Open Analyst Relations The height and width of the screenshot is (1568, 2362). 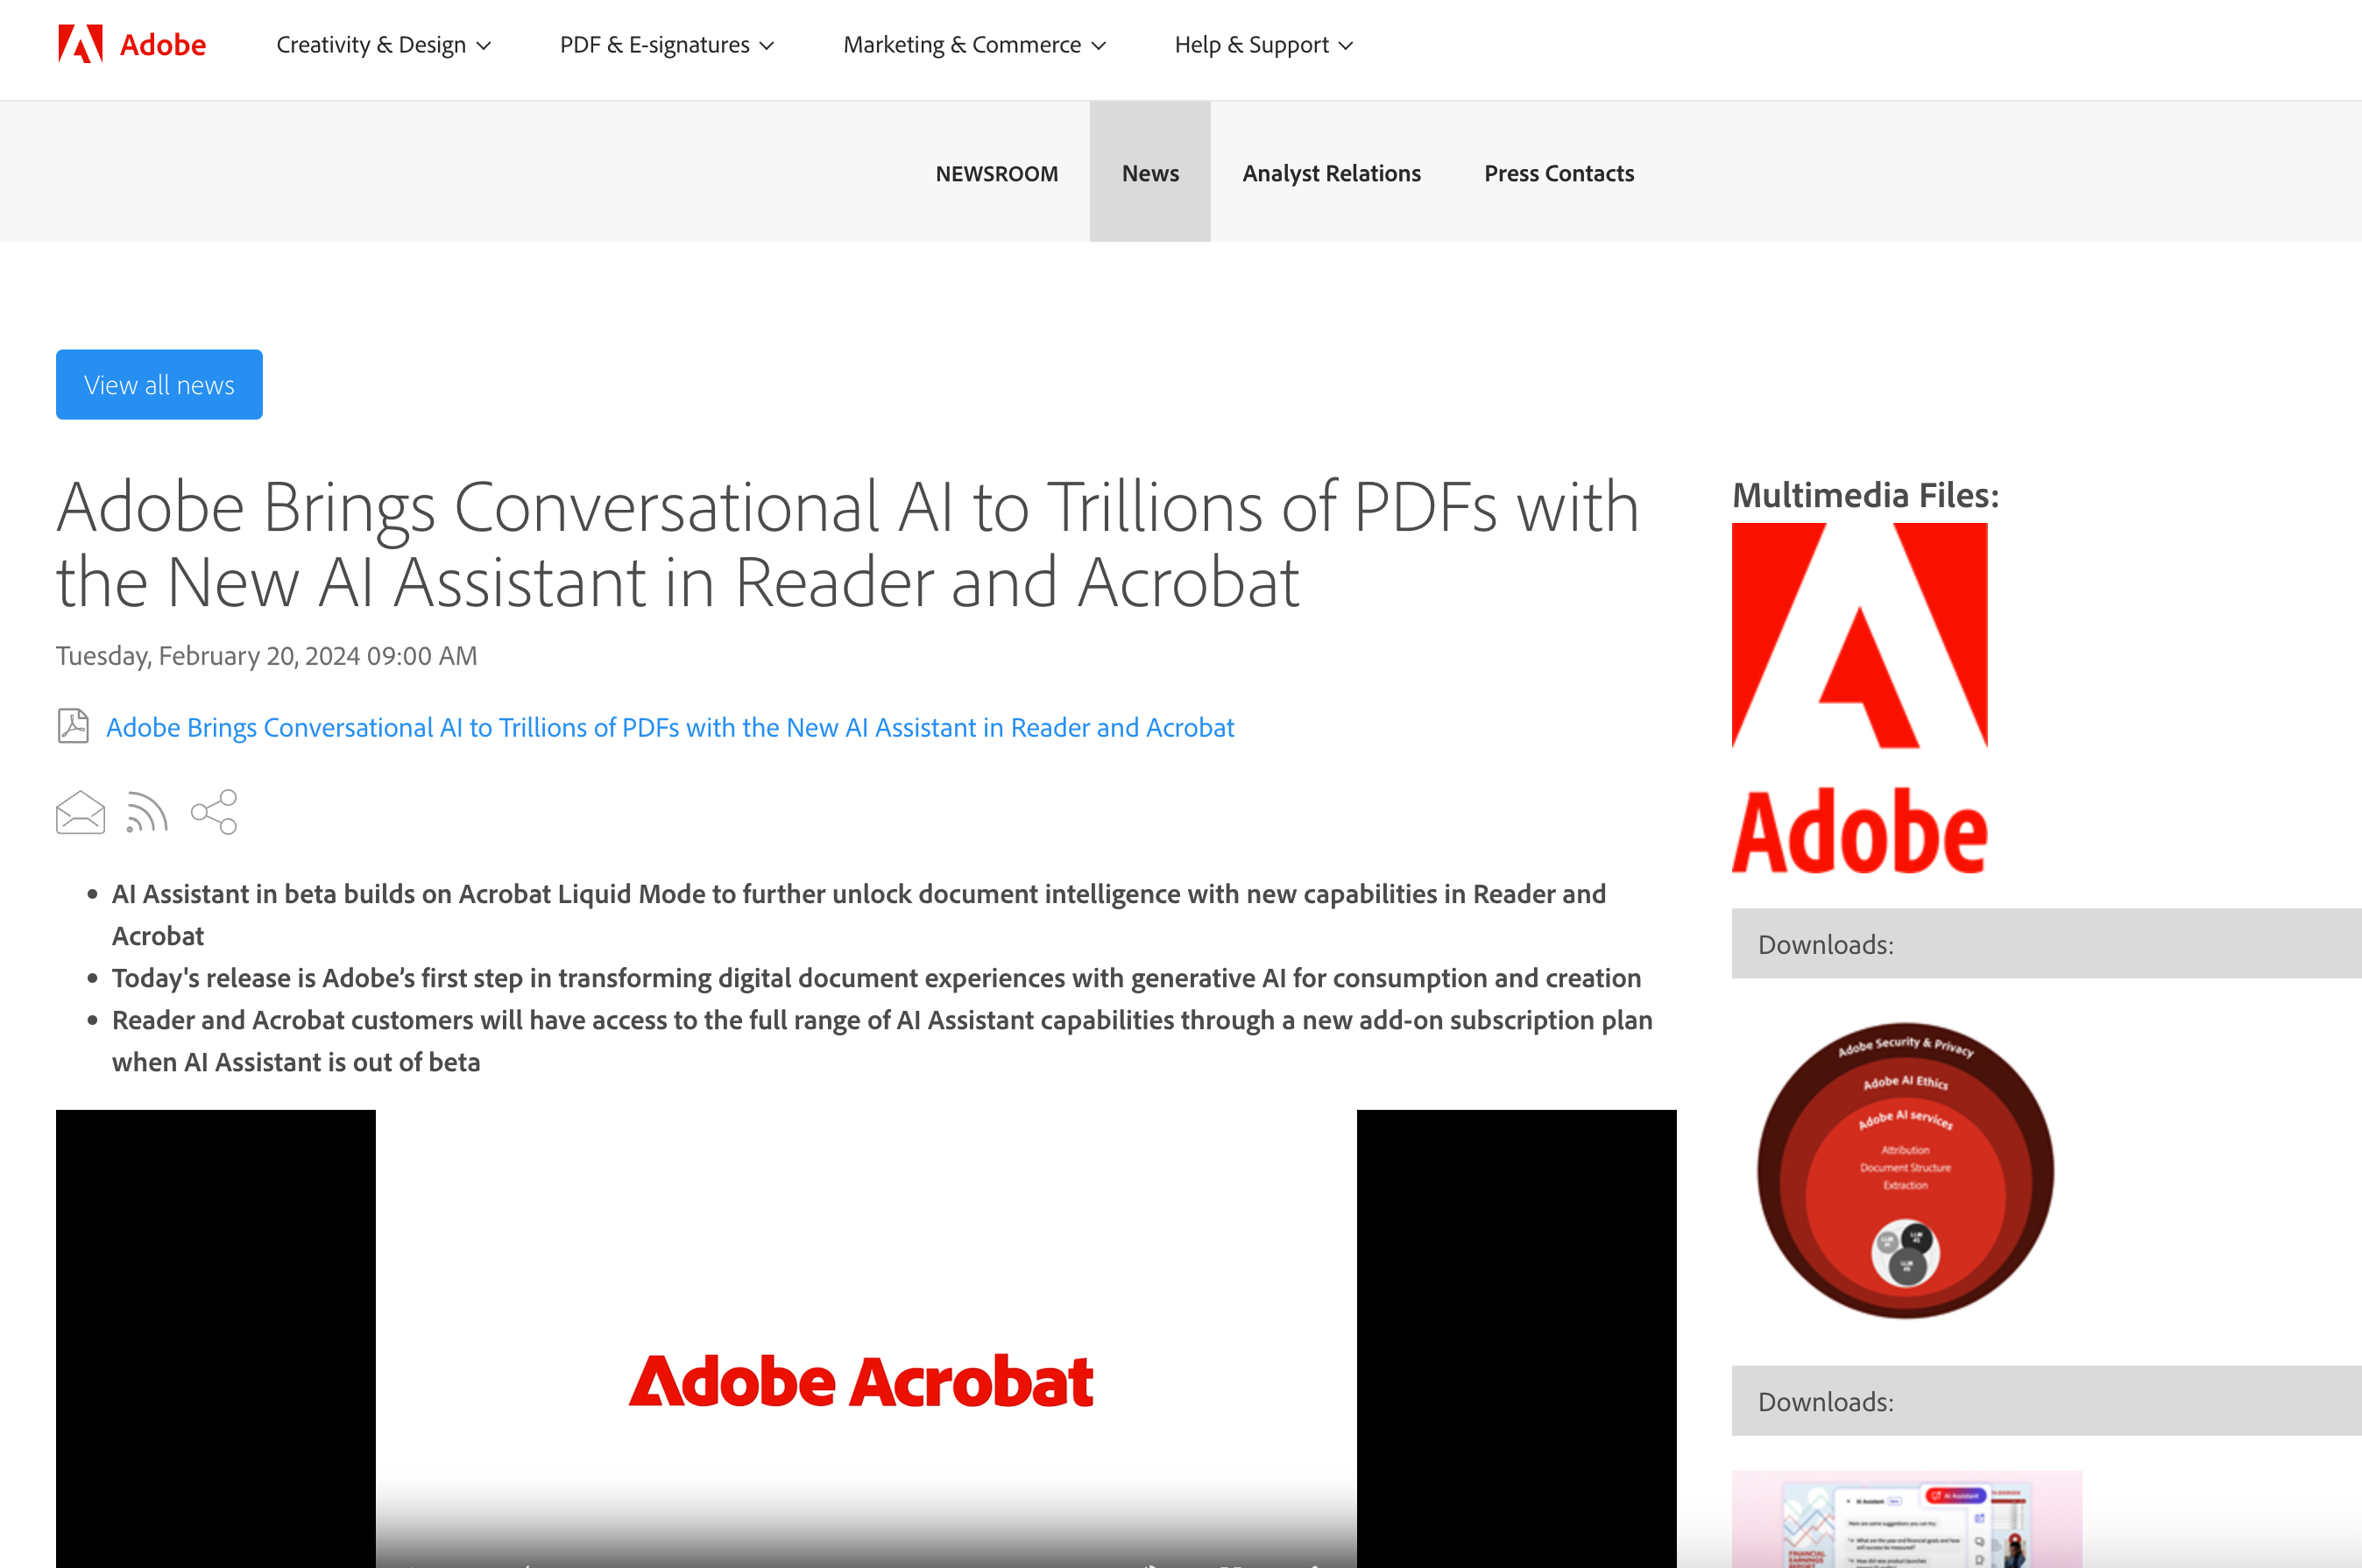[1331, 172]
